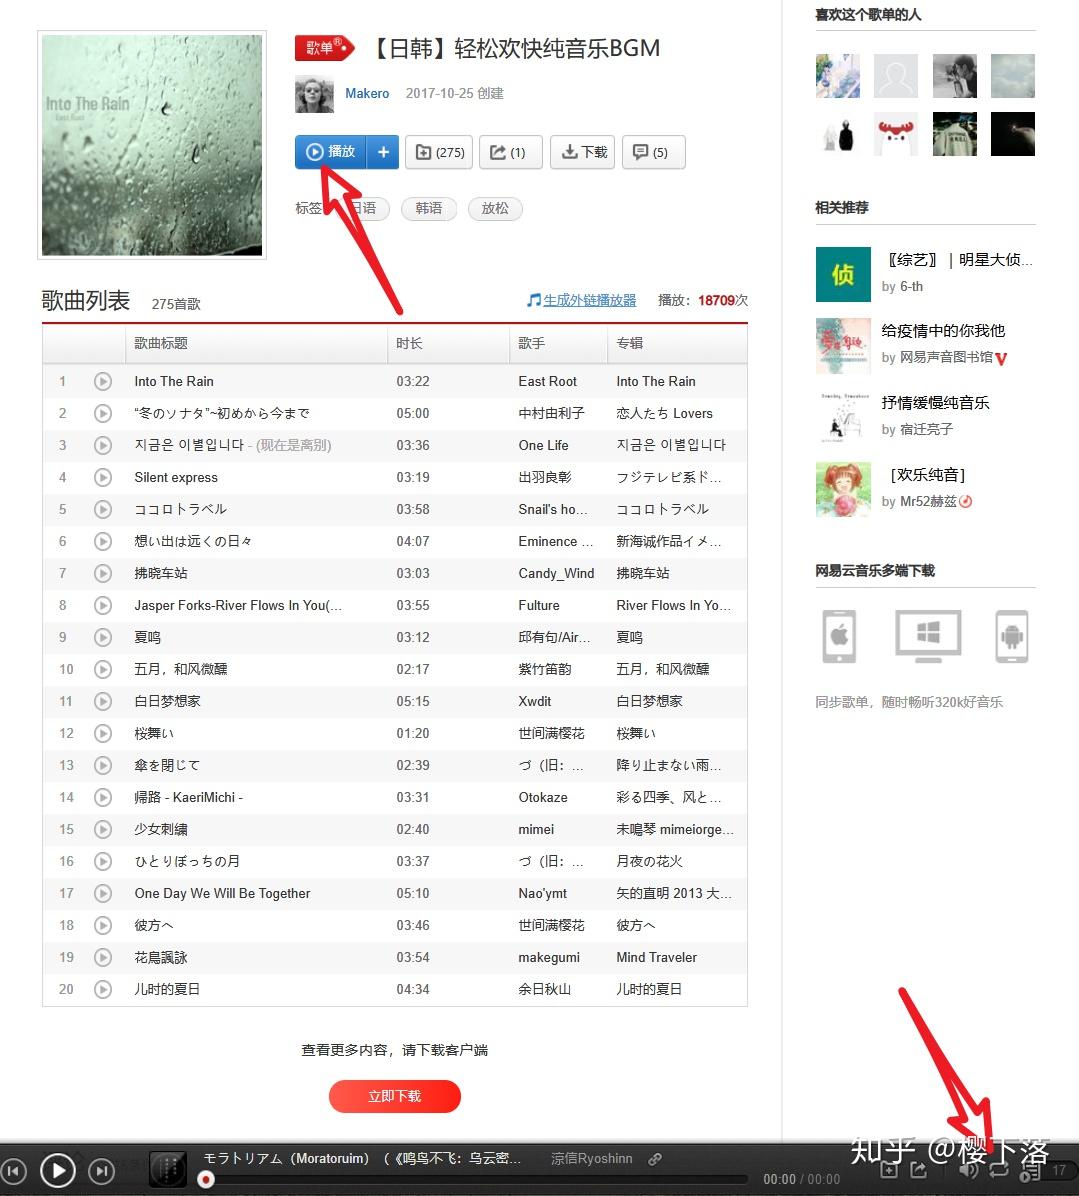Open the Into The Rain album cover
Screen dimensions: 1079x1196
point(152,145)
